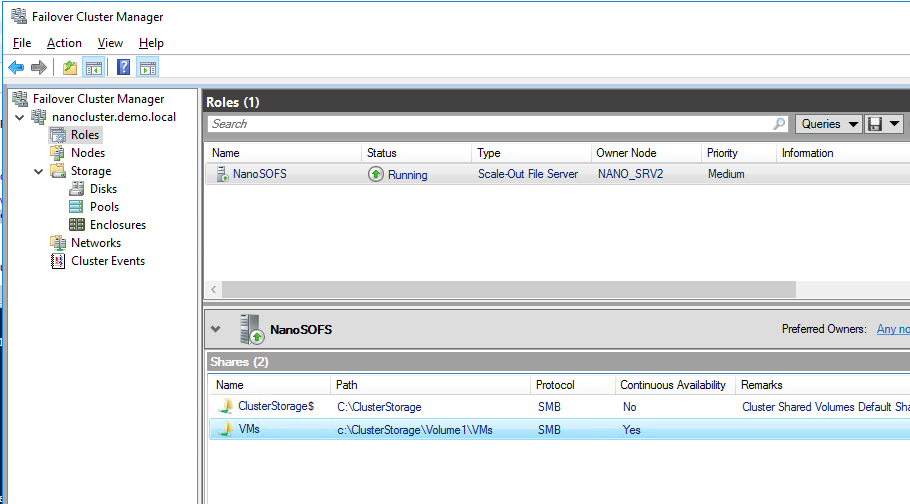Click the Pools tree icon

(76, 207)
